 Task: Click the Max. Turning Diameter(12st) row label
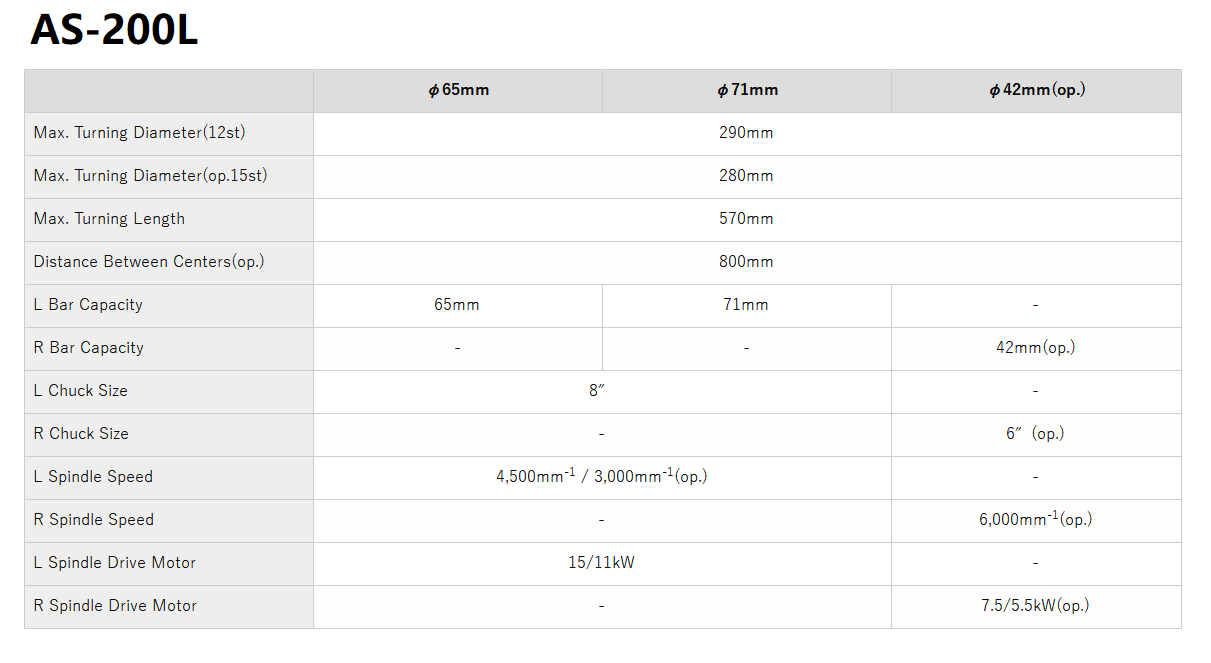(139, 133)
